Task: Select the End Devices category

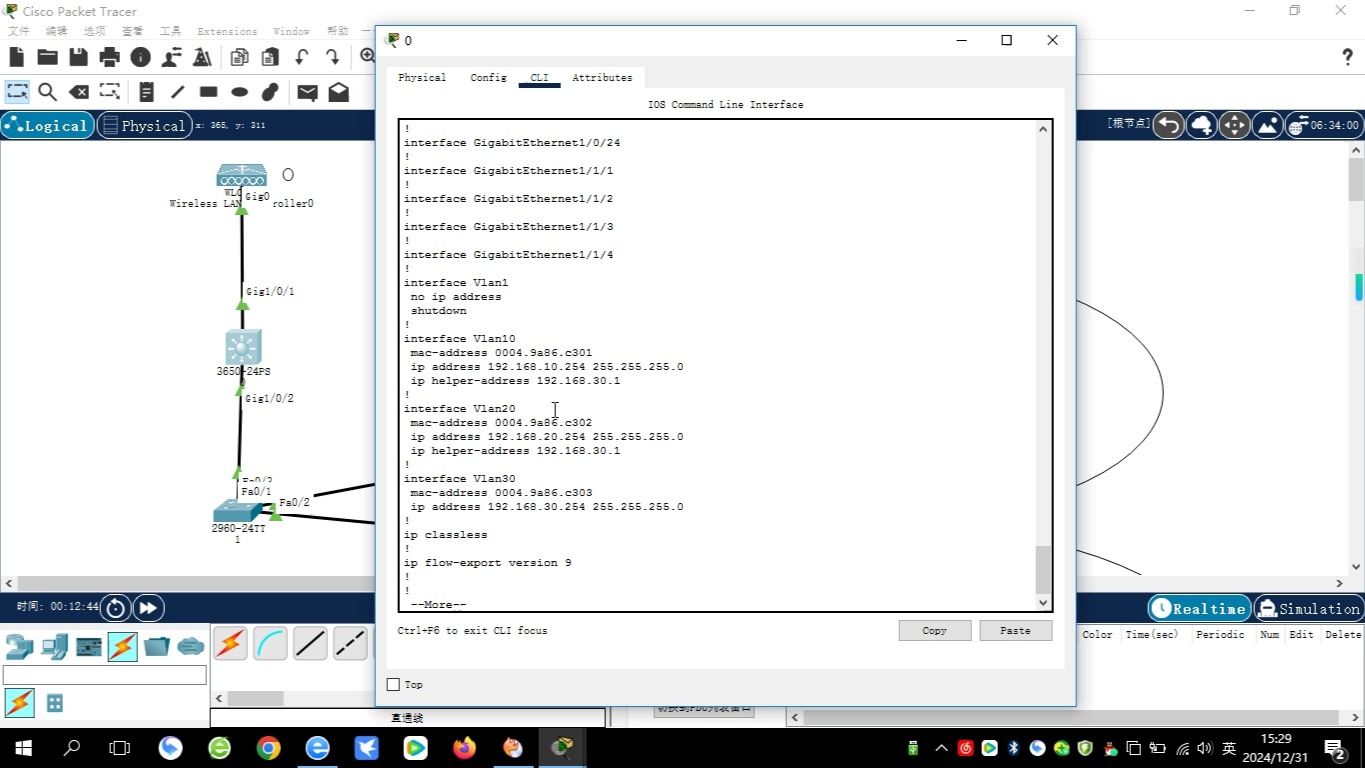Action: pos(55,647)
